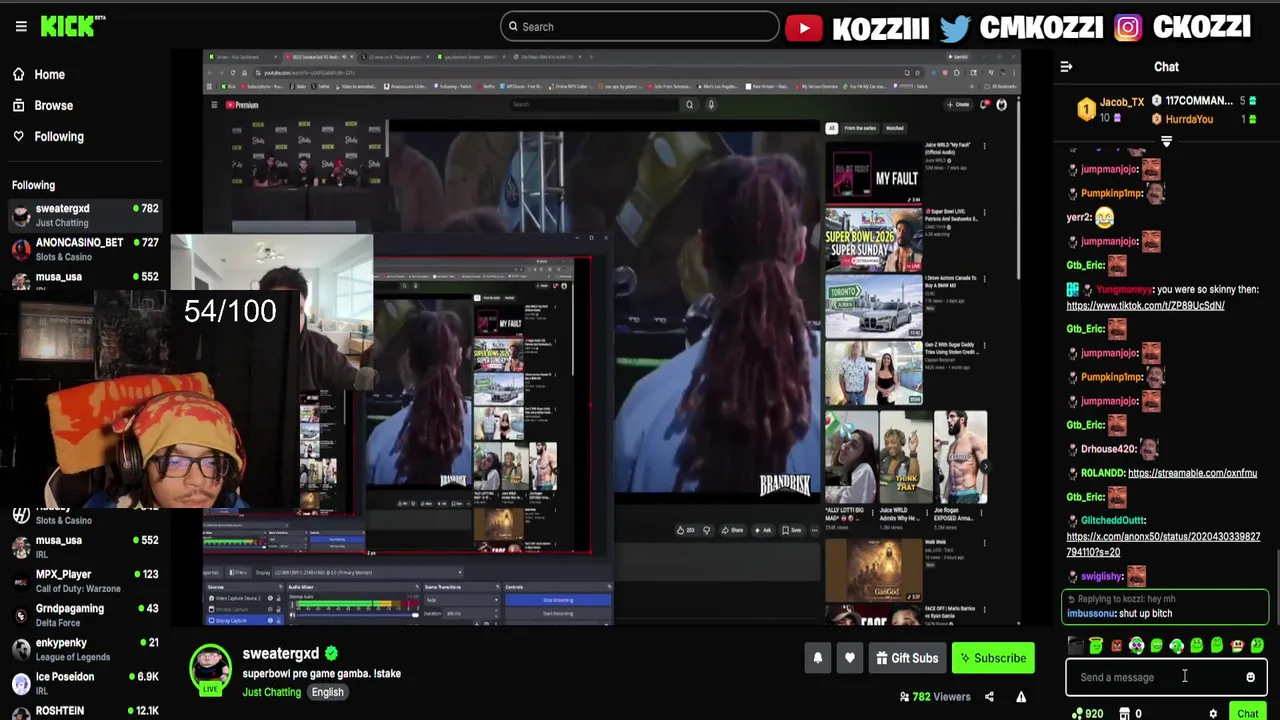Click HurrdaYou on the leaderboard

[x=1189, y=119]
